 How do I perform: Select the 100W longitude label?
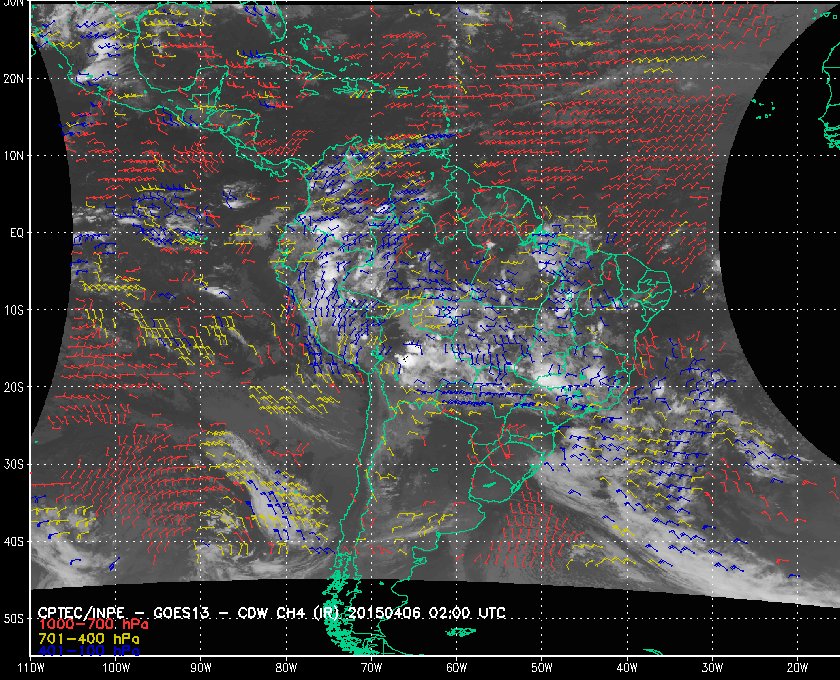point(116,668)
